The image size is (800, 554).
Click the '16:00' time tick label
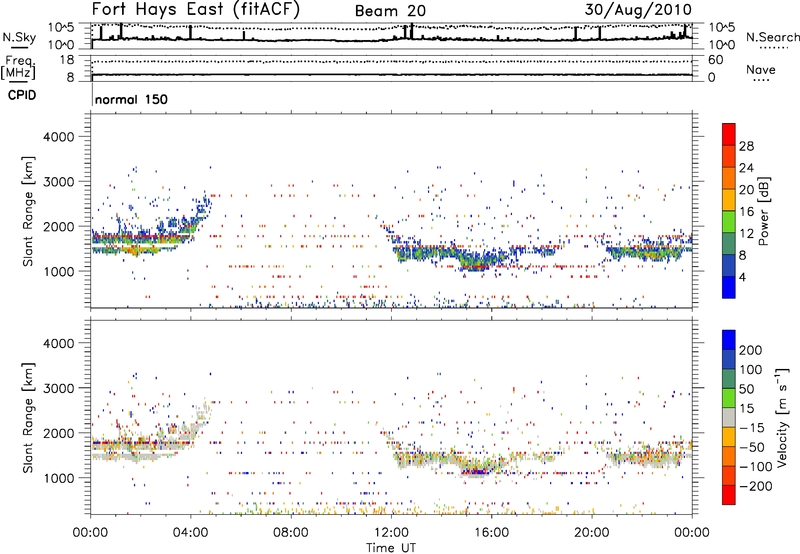point(491,533)
